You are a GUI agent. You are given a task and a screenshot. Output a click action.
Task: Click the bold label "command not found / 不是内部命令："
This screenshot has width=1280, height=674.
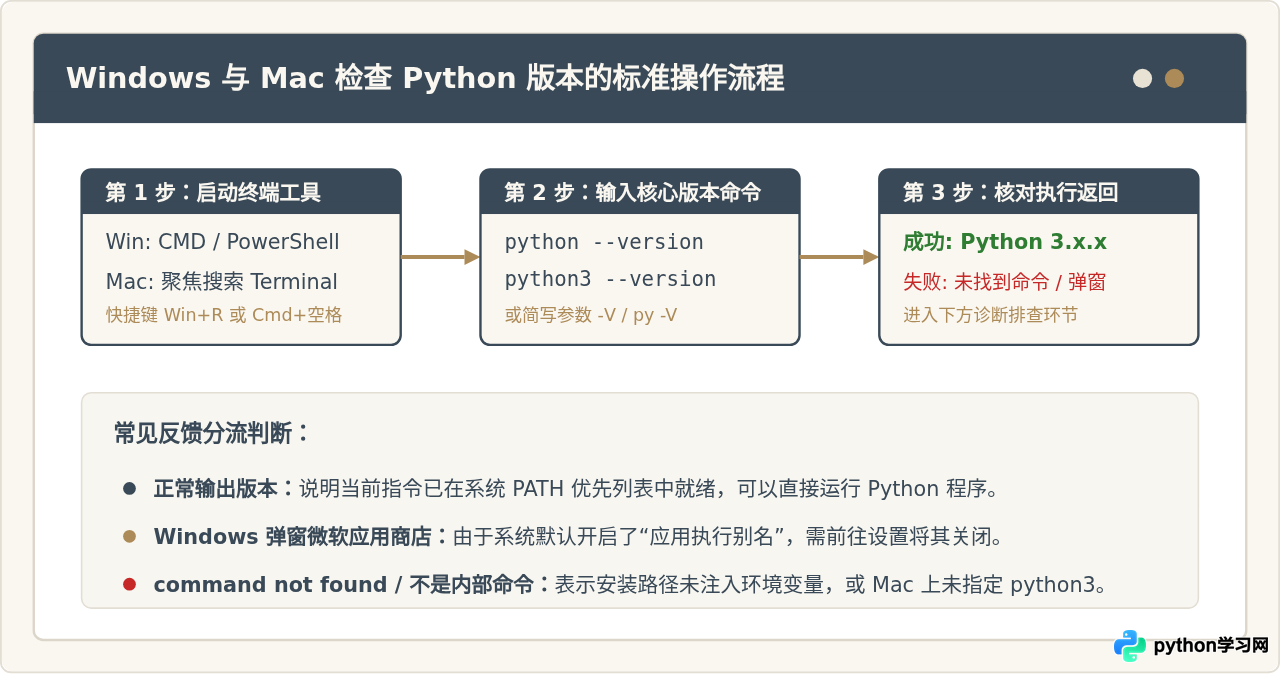pos(354,585)
